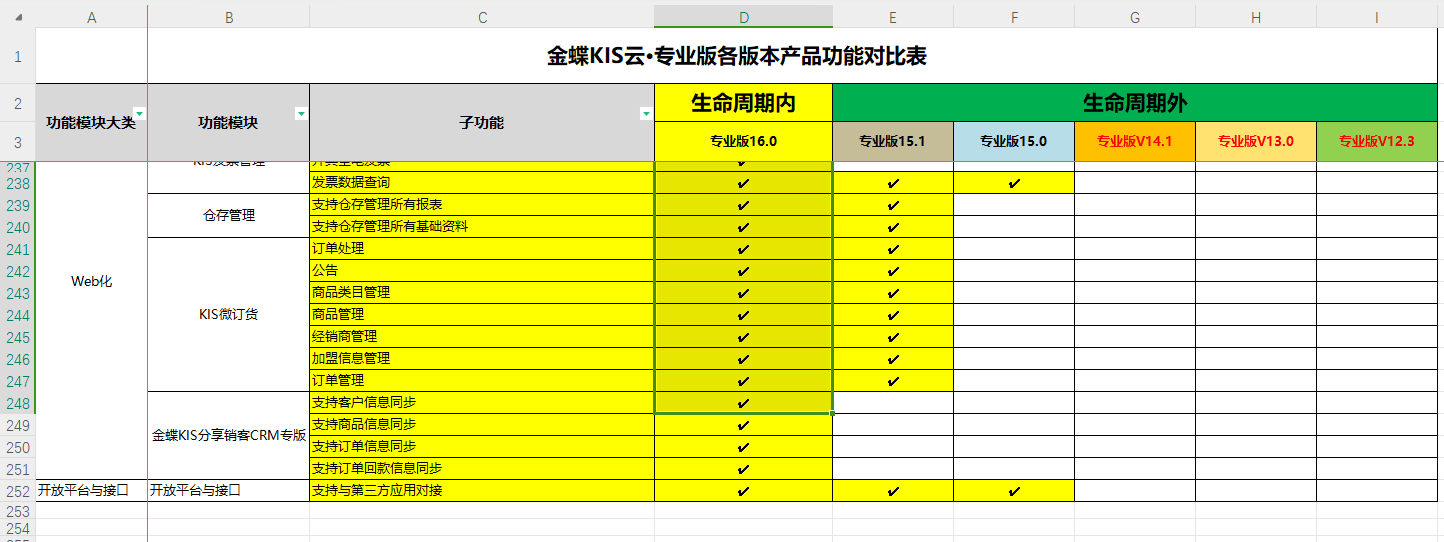
Task: Click the 仓存管理 module cell
Action: coord(229,216)
